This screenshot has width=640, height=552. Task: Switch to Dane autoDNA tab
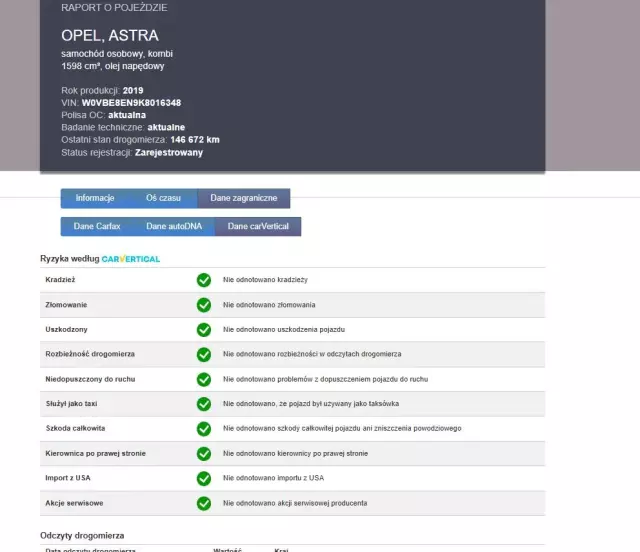pos(173,227)
